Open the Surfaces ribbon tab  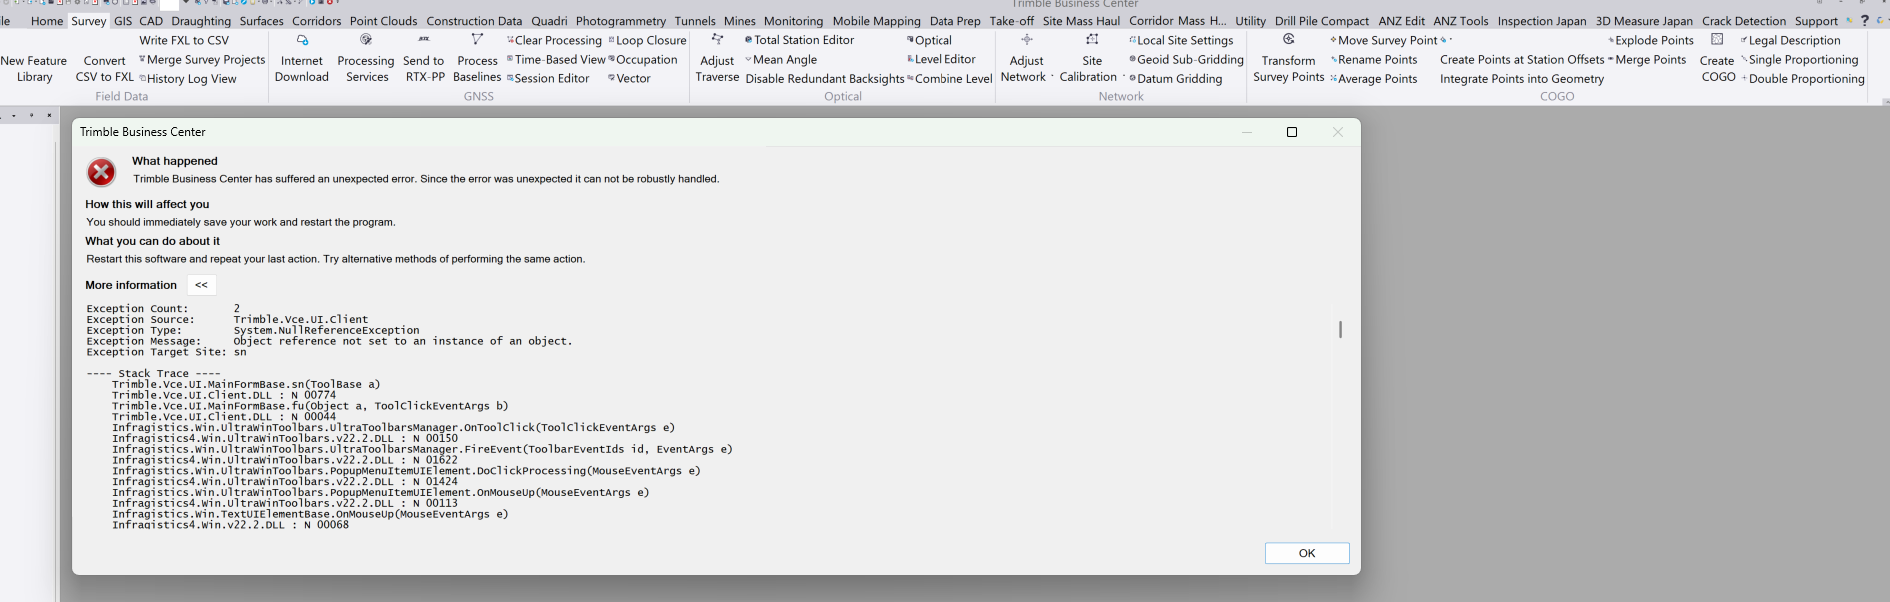(261, 21)
